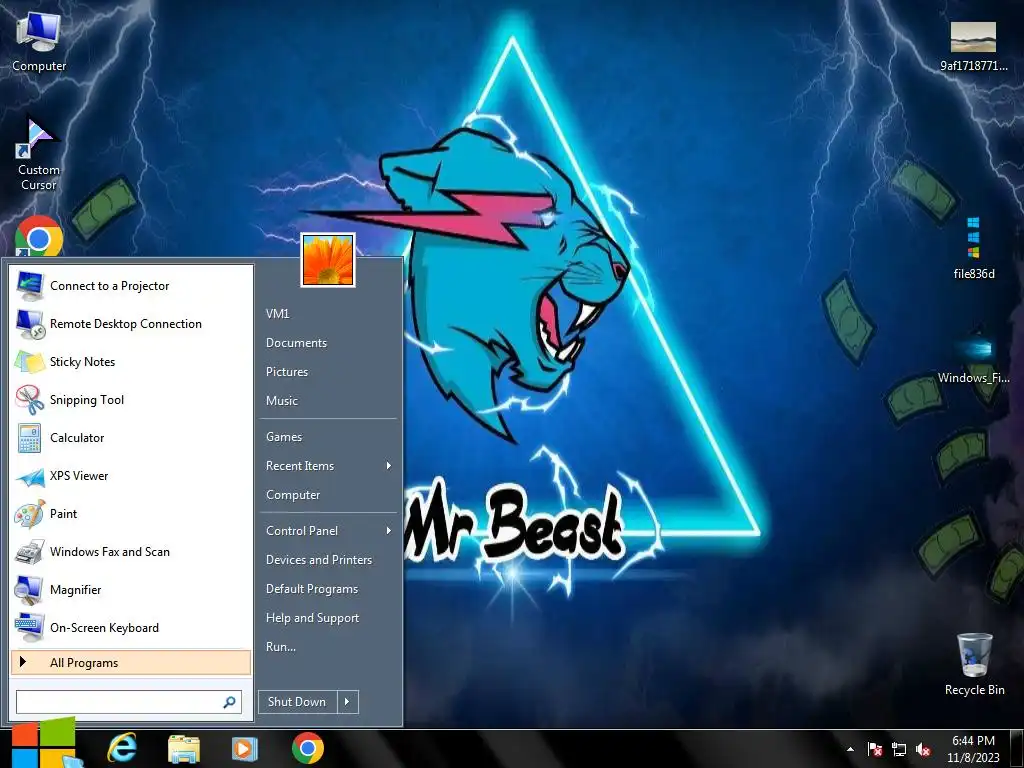Launch Magnifier text label
This screenshot has height=768, width=1024.
click(x=76, y=590)
